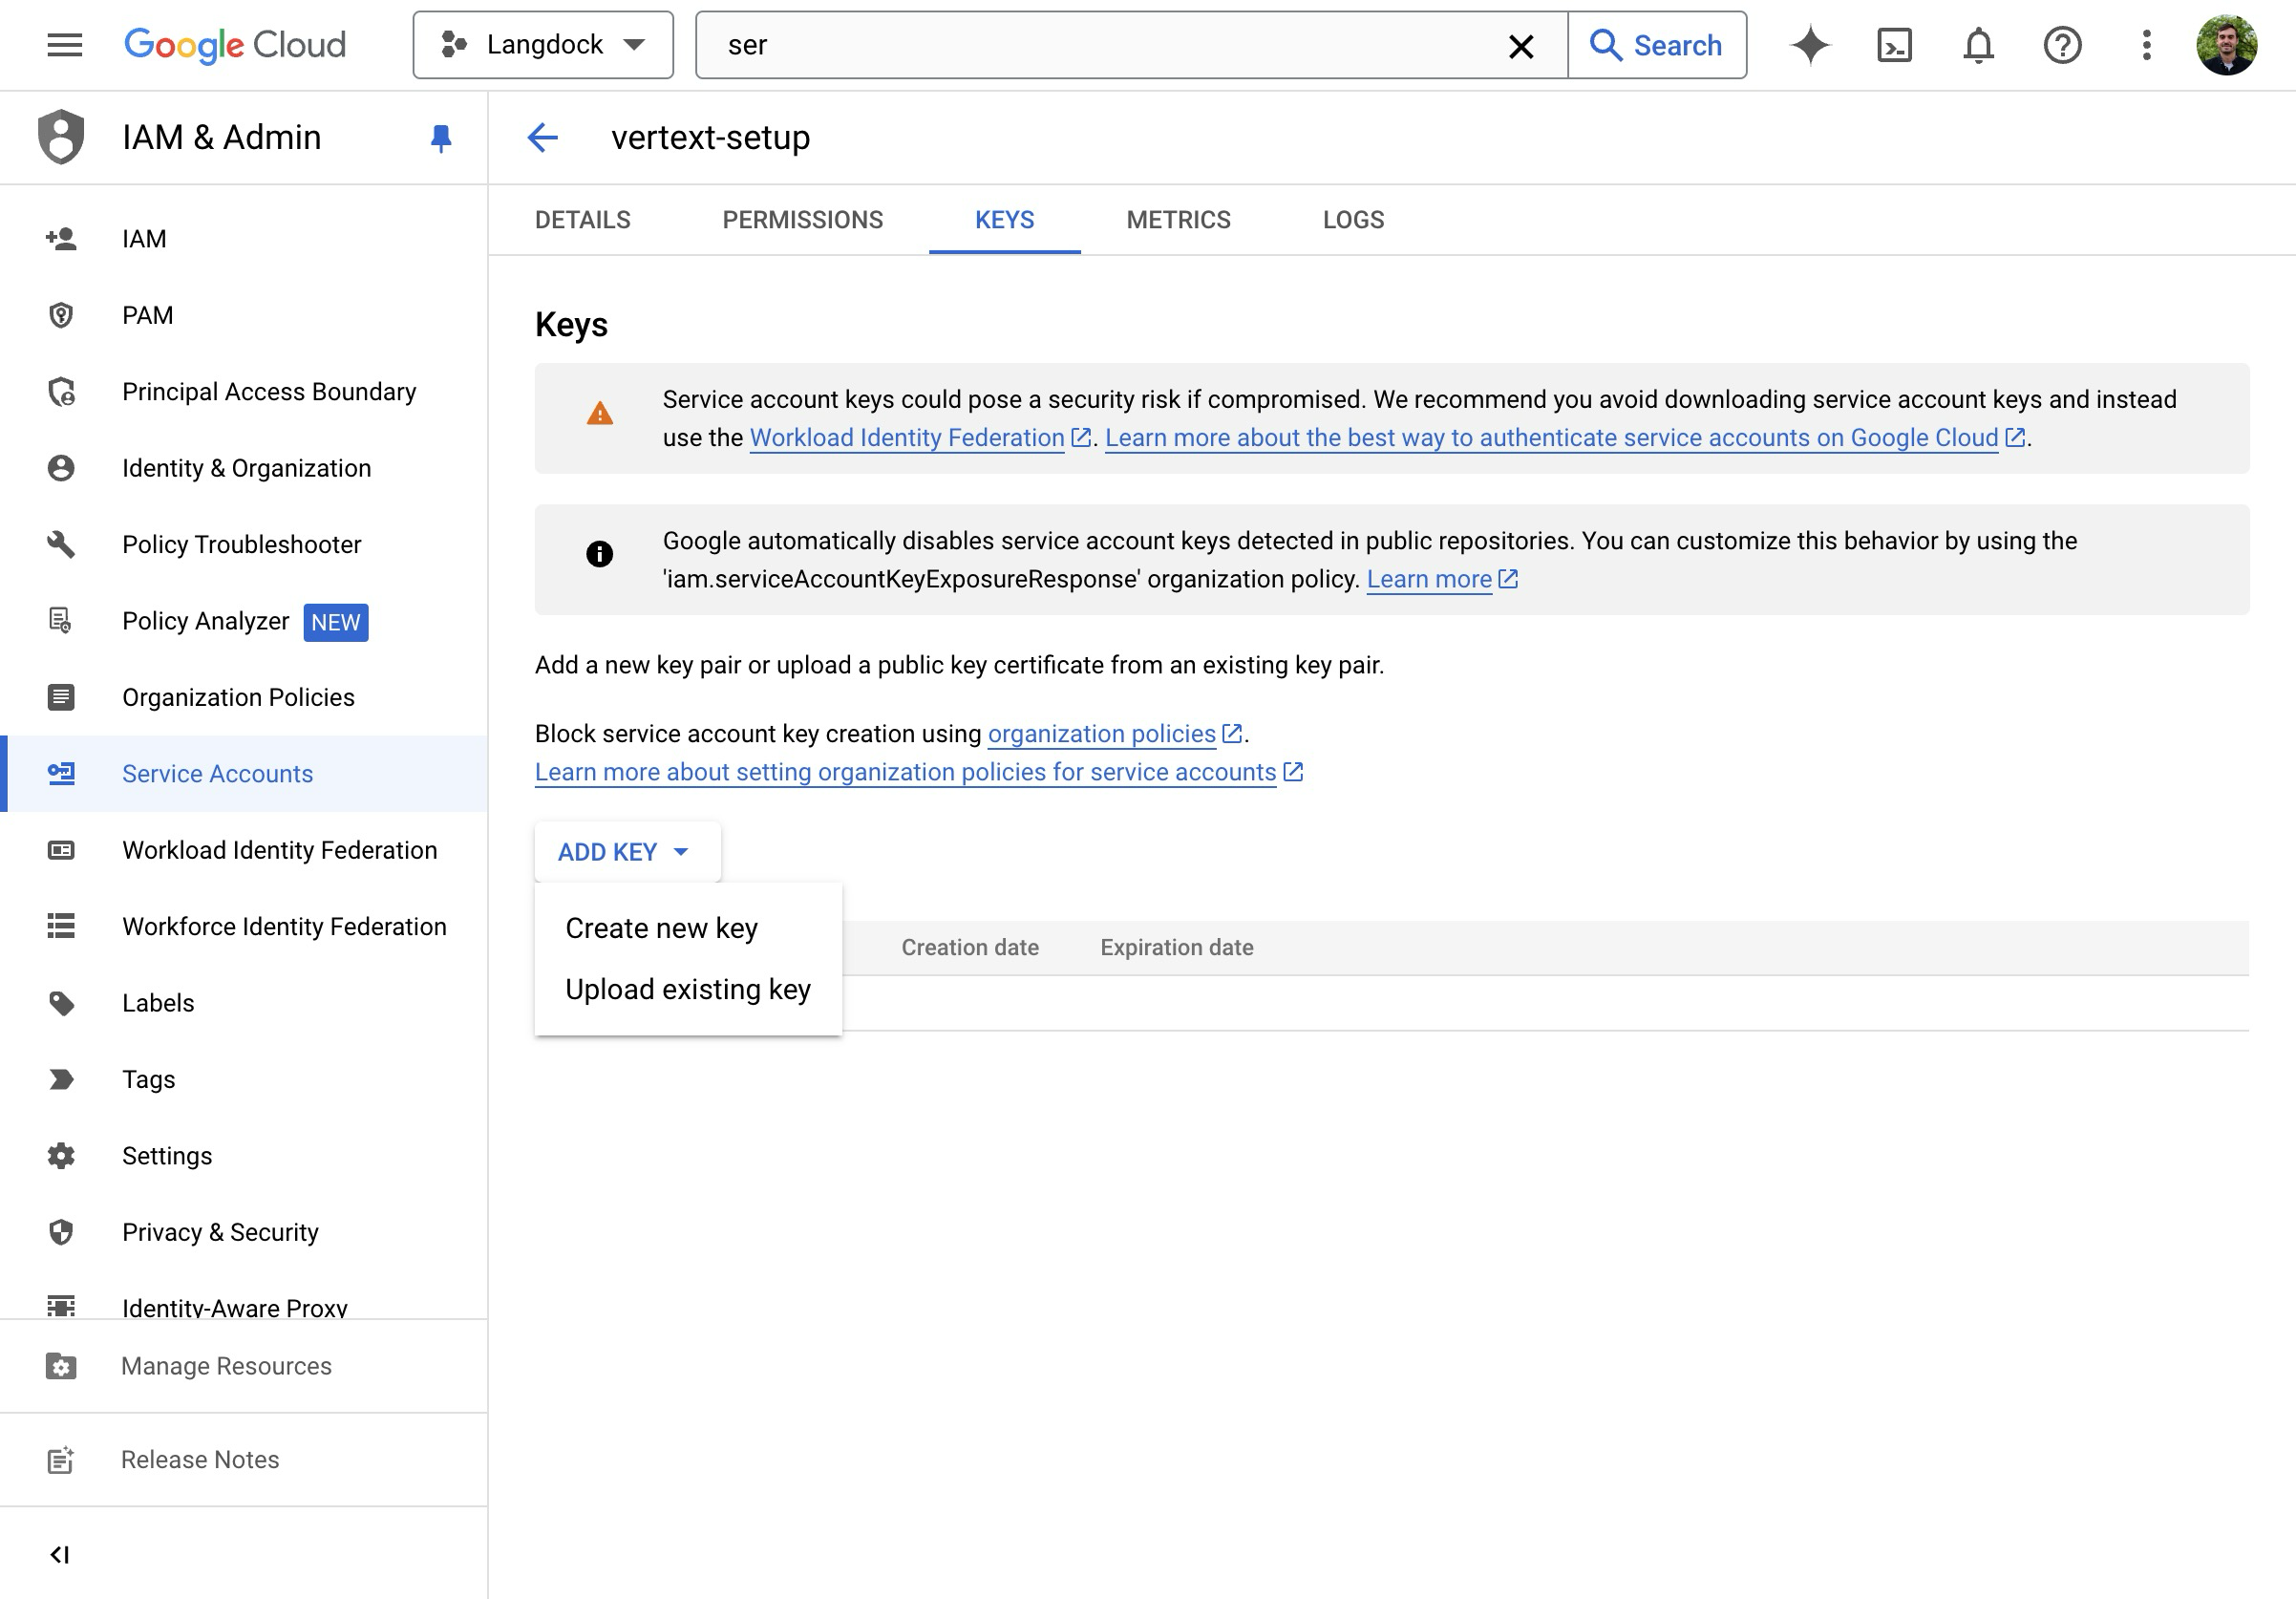
Task: Click the Manage Resources folder icon
Action: (x=61, y=1367)
